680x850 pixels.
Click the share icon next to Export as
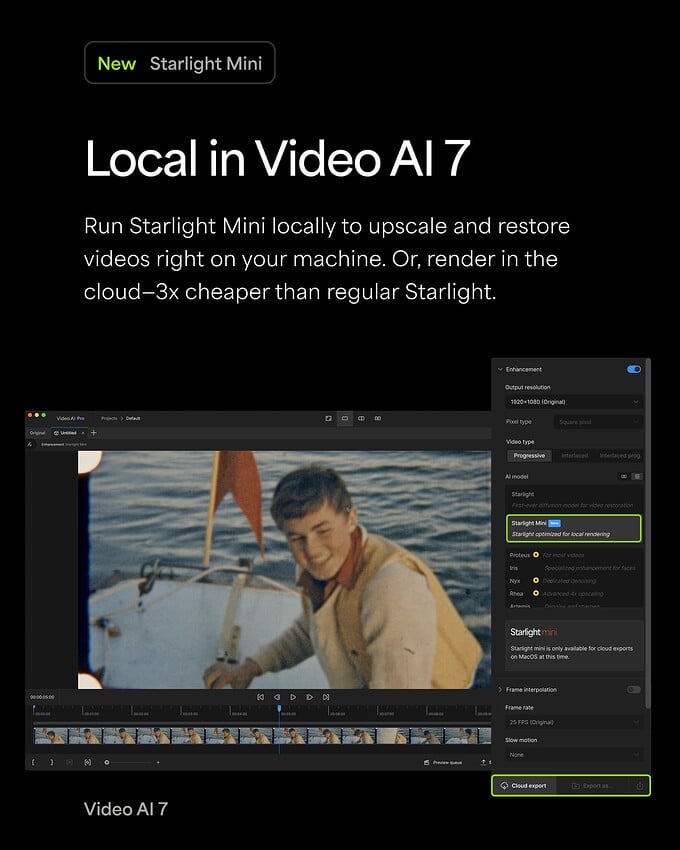coord(640,786)
